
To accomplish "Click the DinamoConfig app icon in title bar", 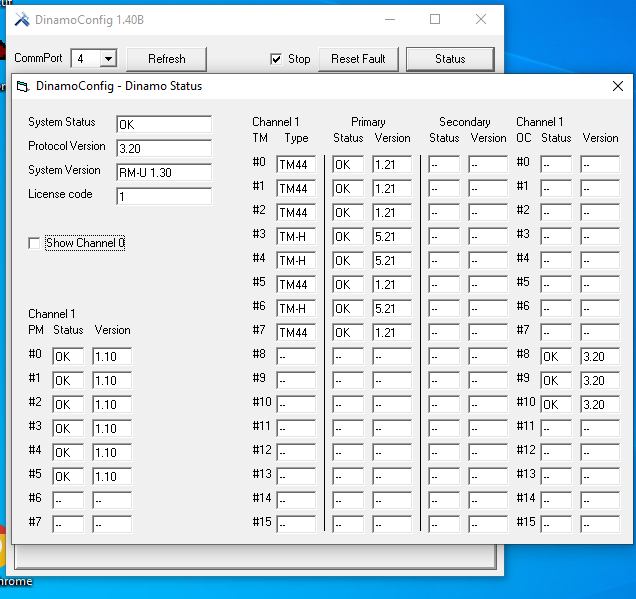I will point(22,19).
